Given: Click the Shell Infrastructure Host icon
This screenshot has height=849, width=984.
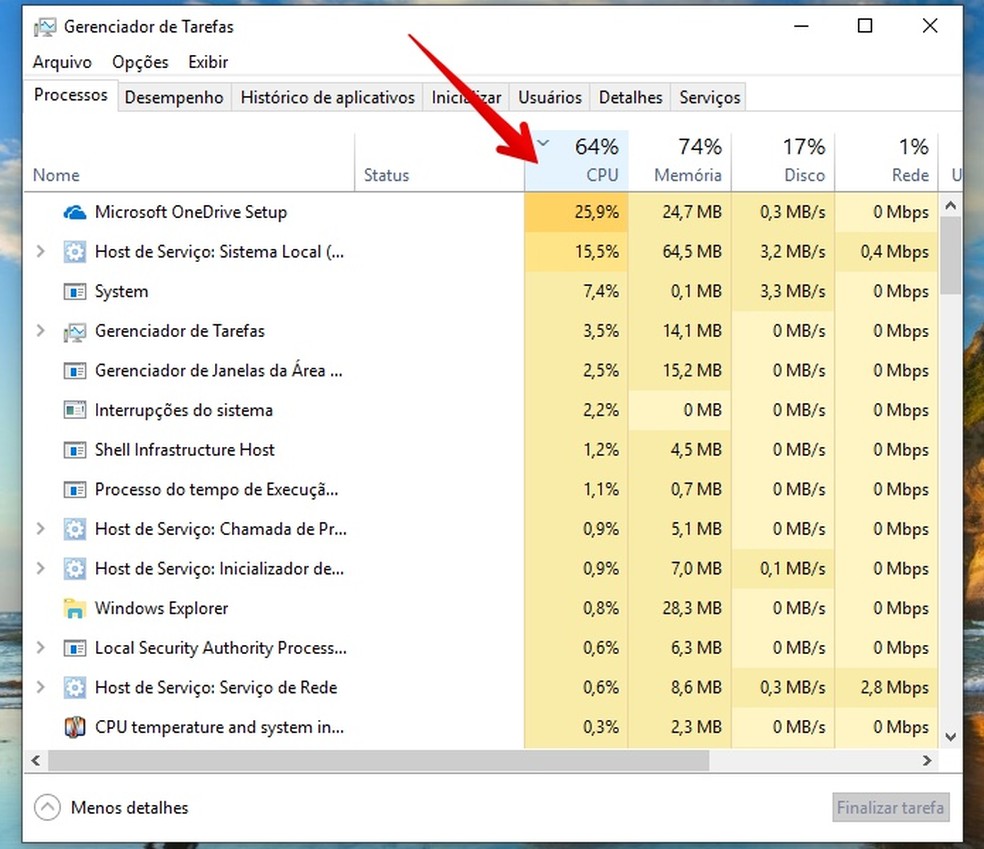Looking at the screenshot, I should click(x=75, y=450).
